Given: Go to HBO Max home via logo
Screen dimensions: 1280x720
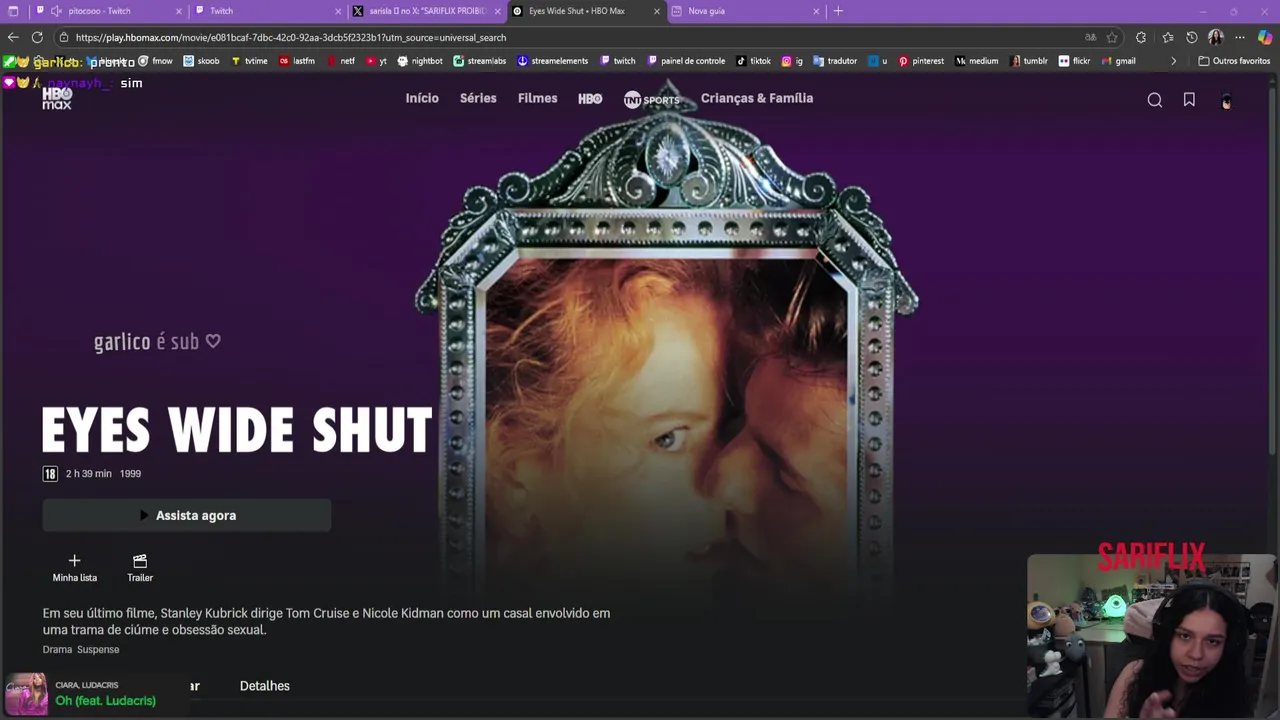Looking at the screenshot, I should pos(57,98).
